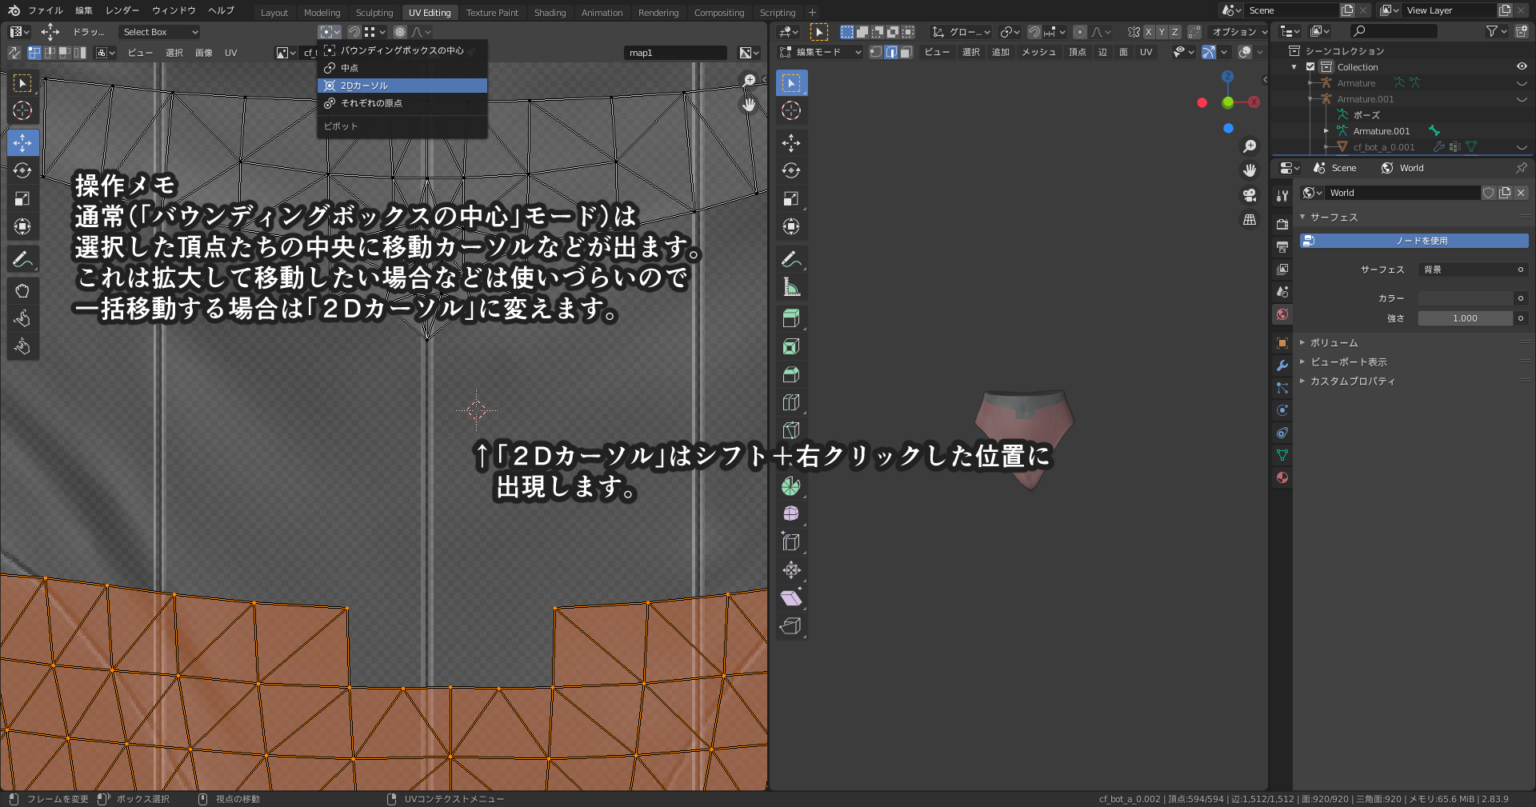This screenshot has width=1536, height=807.
Task: Toggle the pin icon in the Properties breadcrumb
Action: click(x=1522, y=167)
